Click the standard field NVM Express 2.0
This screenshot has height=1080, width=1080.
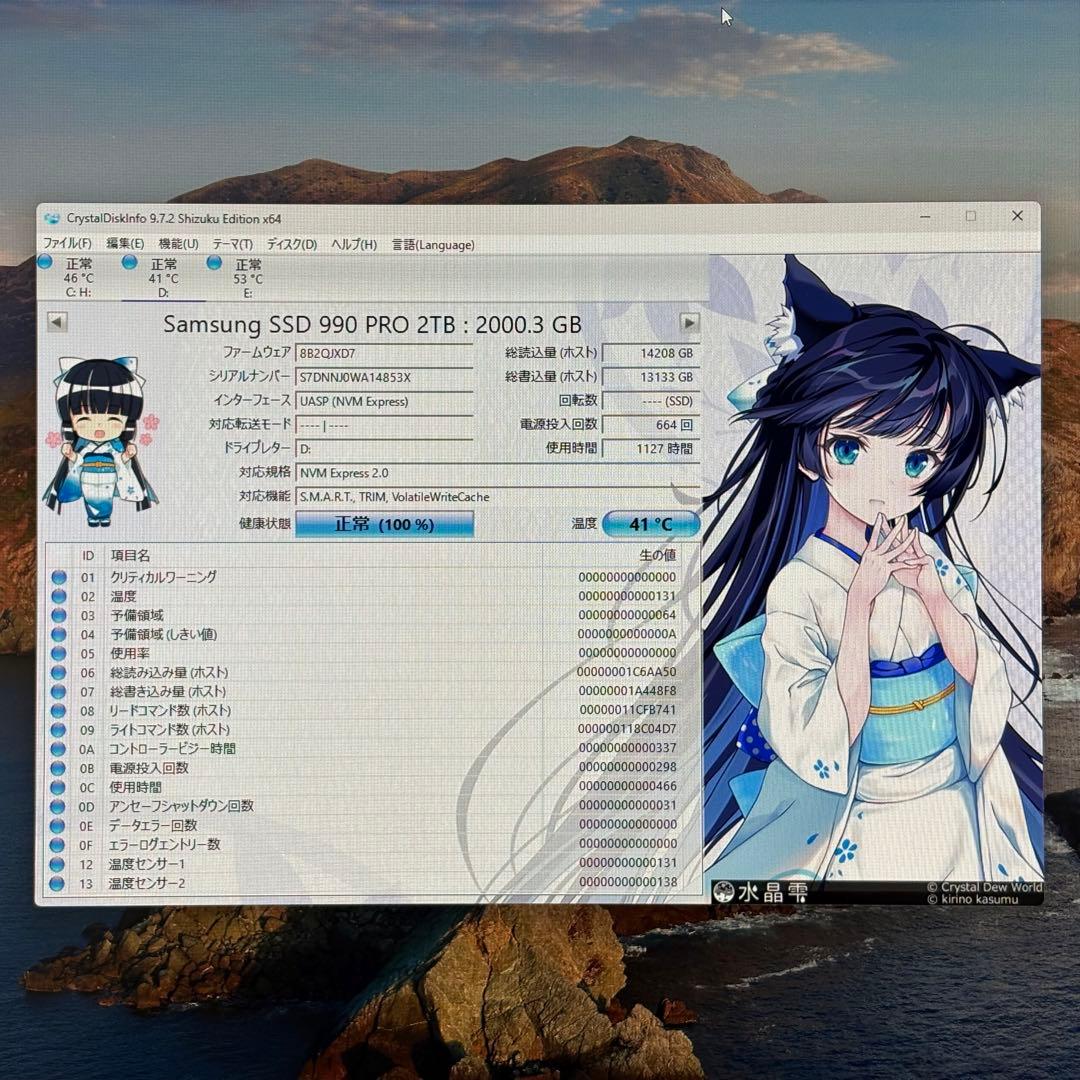click(x=498, y=473)
